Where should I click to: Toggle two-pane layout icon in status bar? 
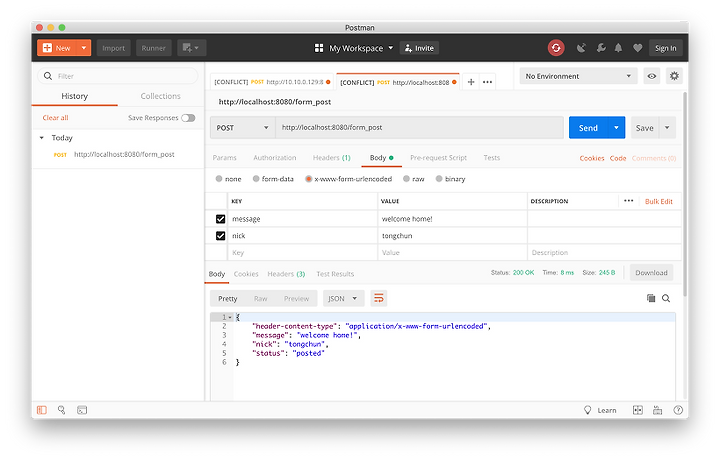pyautogui.click(x=638, y=410)
